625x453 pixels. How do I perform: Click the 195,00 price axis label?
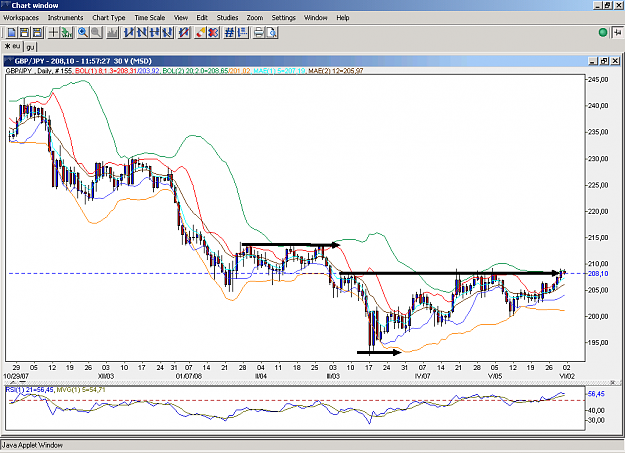[x=598, y=343]
